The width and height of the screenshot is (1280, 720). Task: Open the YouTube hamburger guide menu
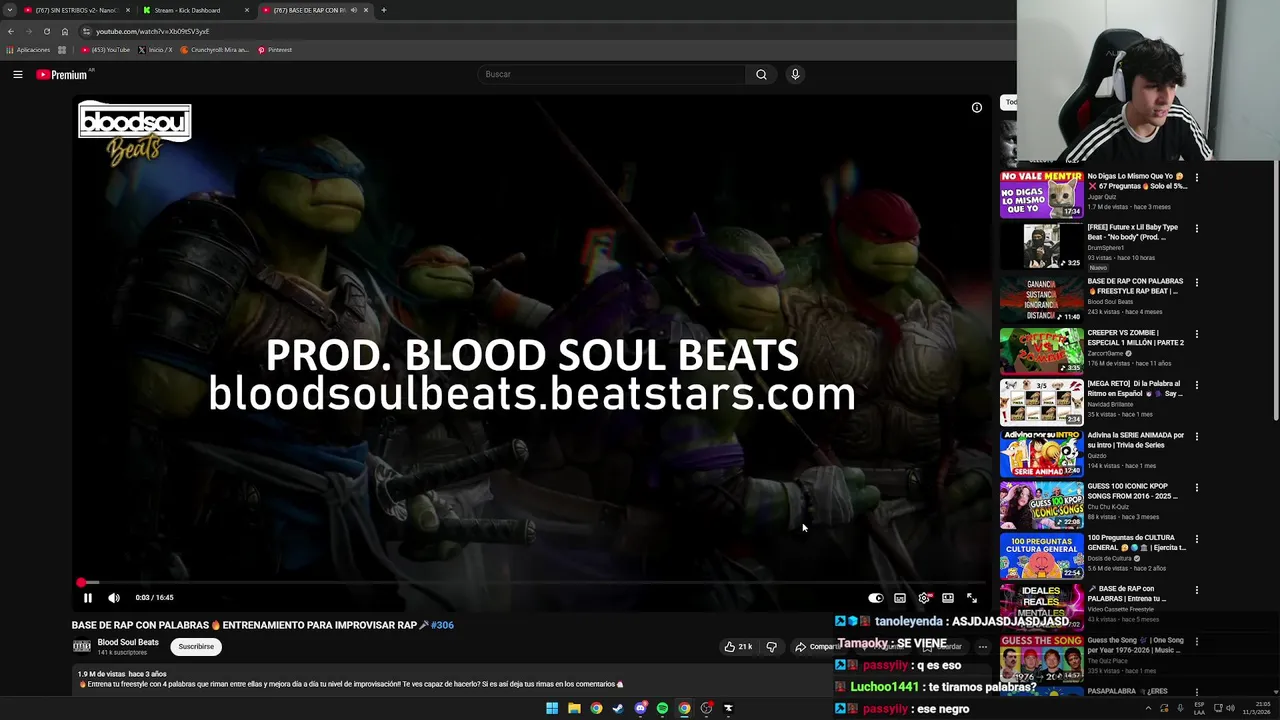pos(17,74)
